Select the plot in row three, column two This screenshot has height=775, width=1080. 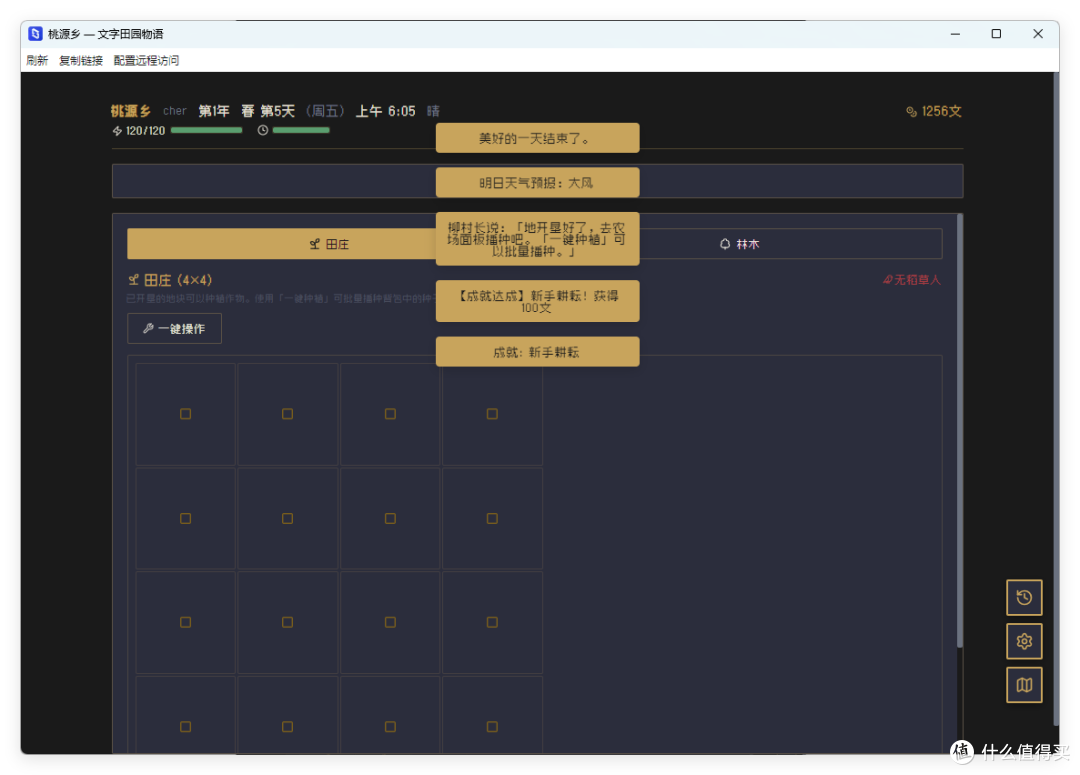287,622
